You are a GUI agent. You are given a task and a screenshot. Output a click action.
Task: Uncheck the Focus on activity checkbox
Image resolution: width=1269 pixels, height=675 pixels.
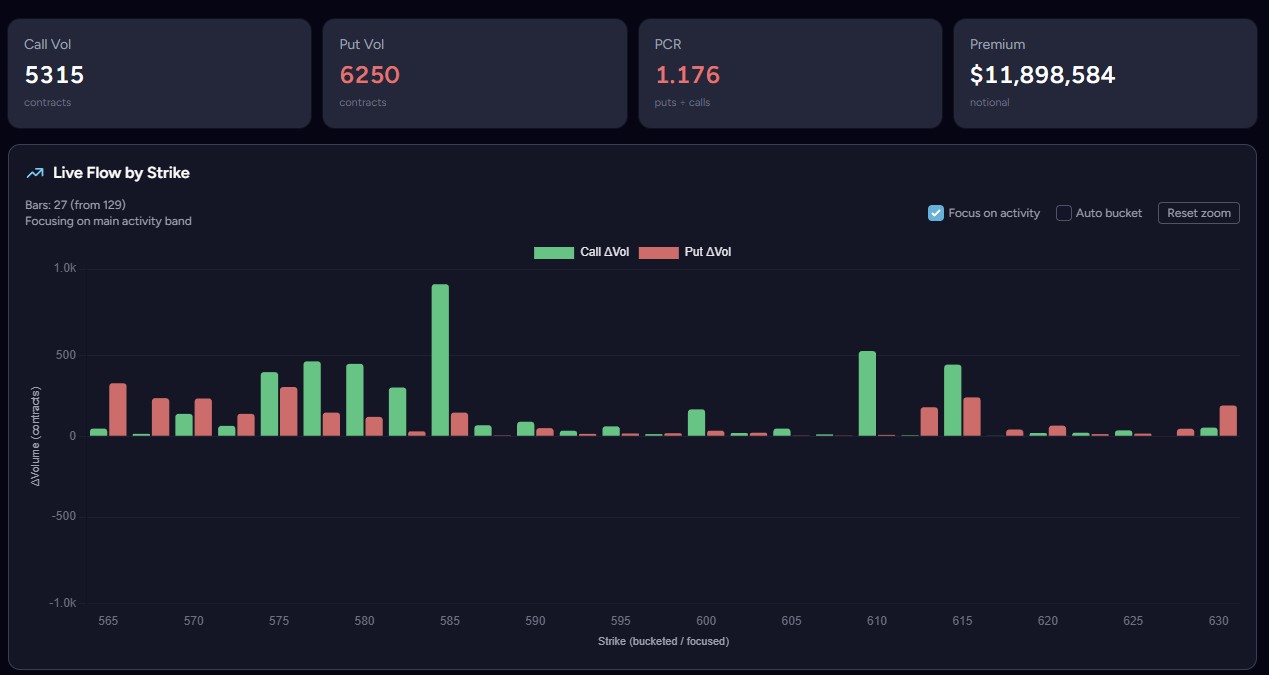click(x=936, y=213)
